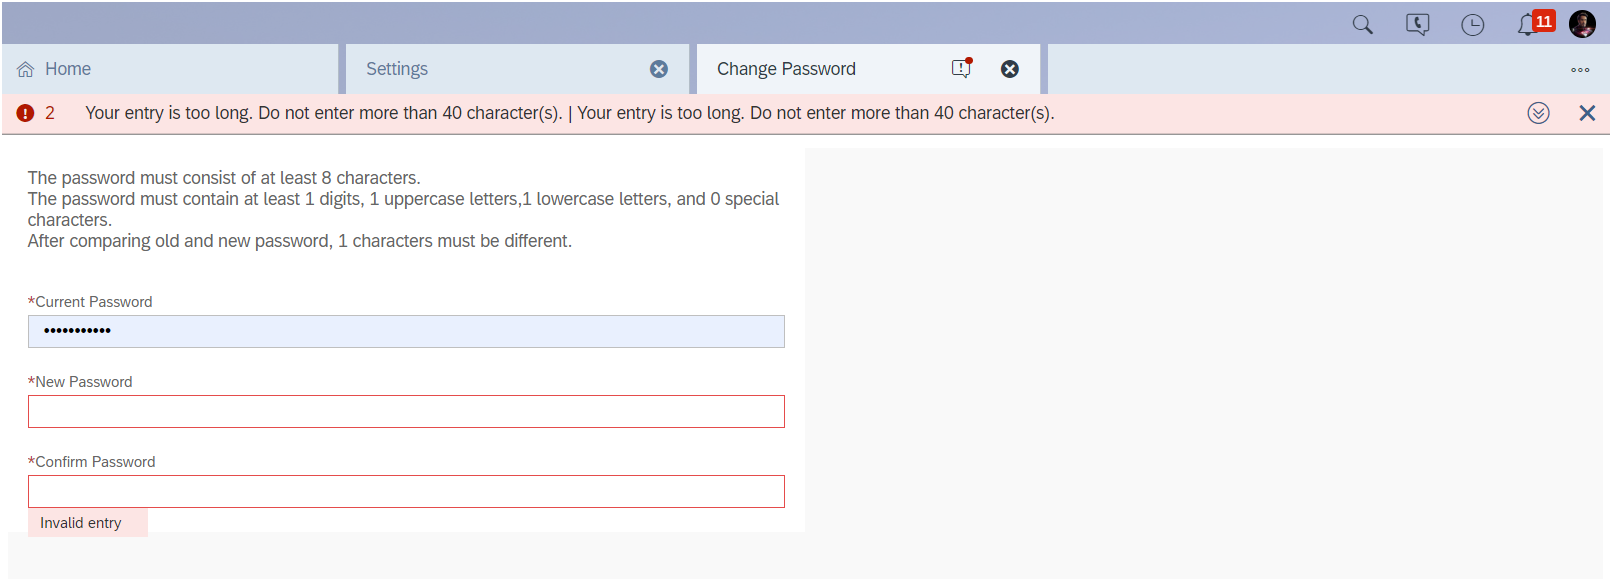Close the Change Password tab
Screen dimensions: 1612x581
[1010, 69]
